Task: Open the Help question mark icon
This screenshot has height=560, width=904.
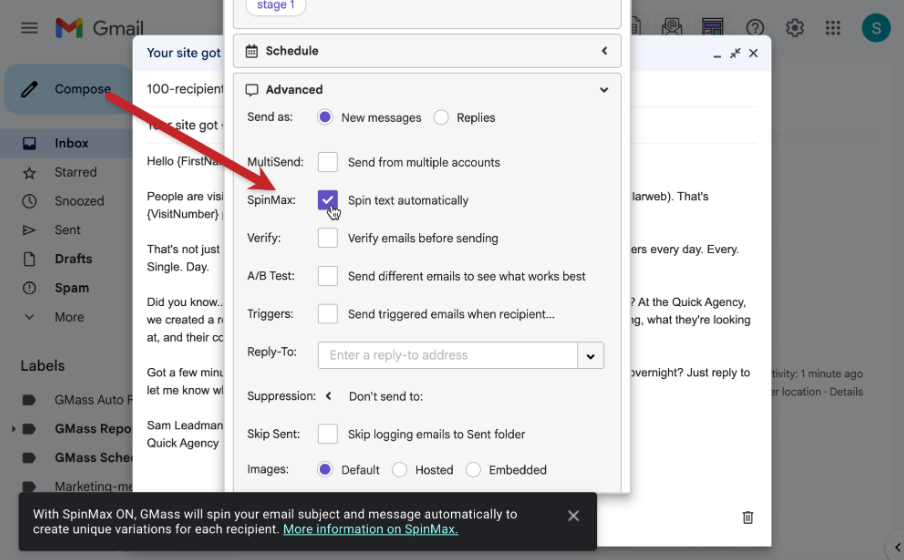Action: click(755, 28)
